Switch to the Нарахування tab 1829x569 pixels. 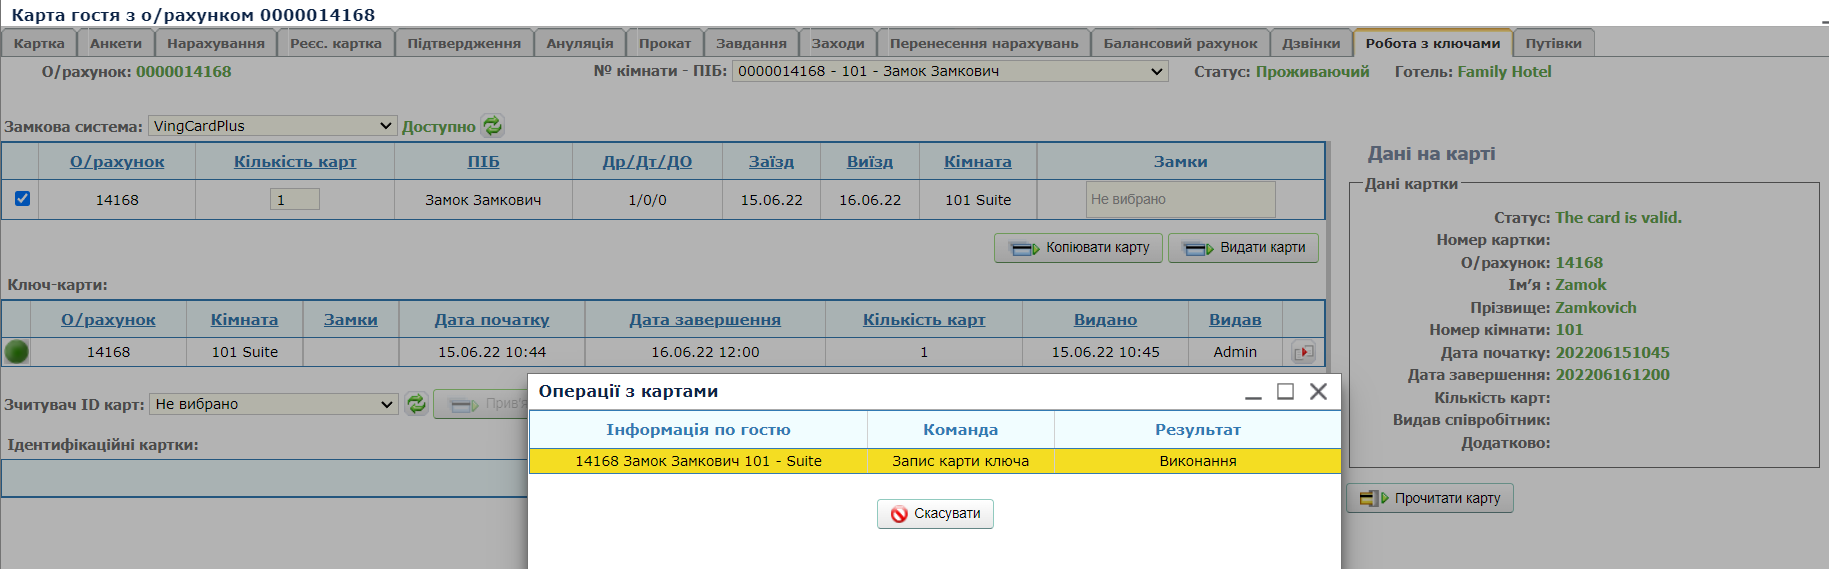click(216, 43)
